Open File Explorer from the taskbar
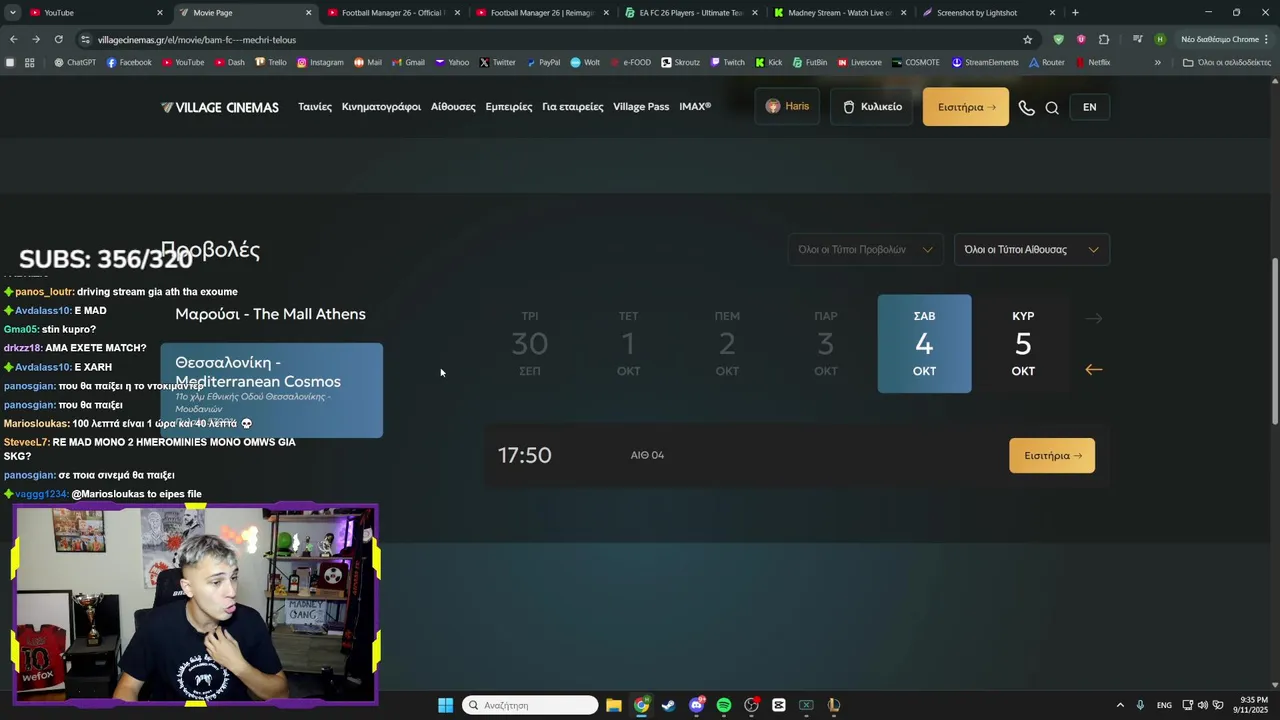 pyautogui.click(x=614, y=705)
